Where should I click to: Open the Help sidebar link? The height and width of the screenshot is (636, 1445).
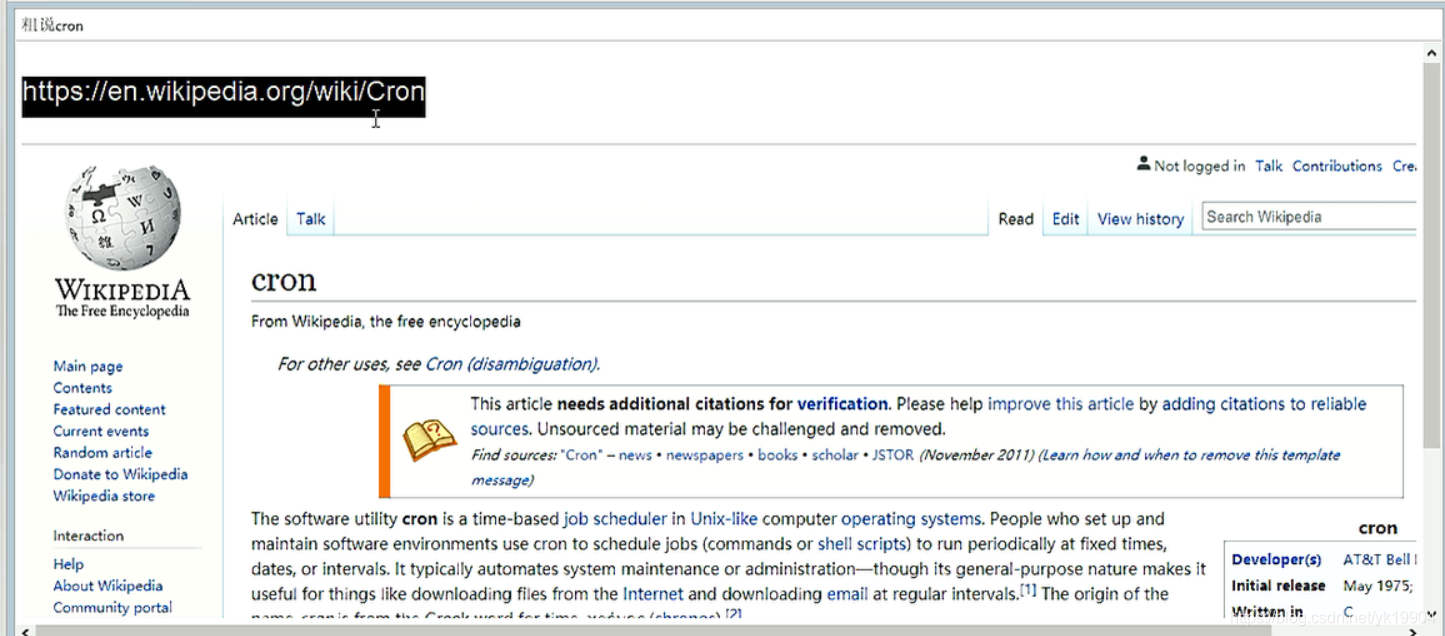pos(68,564)
